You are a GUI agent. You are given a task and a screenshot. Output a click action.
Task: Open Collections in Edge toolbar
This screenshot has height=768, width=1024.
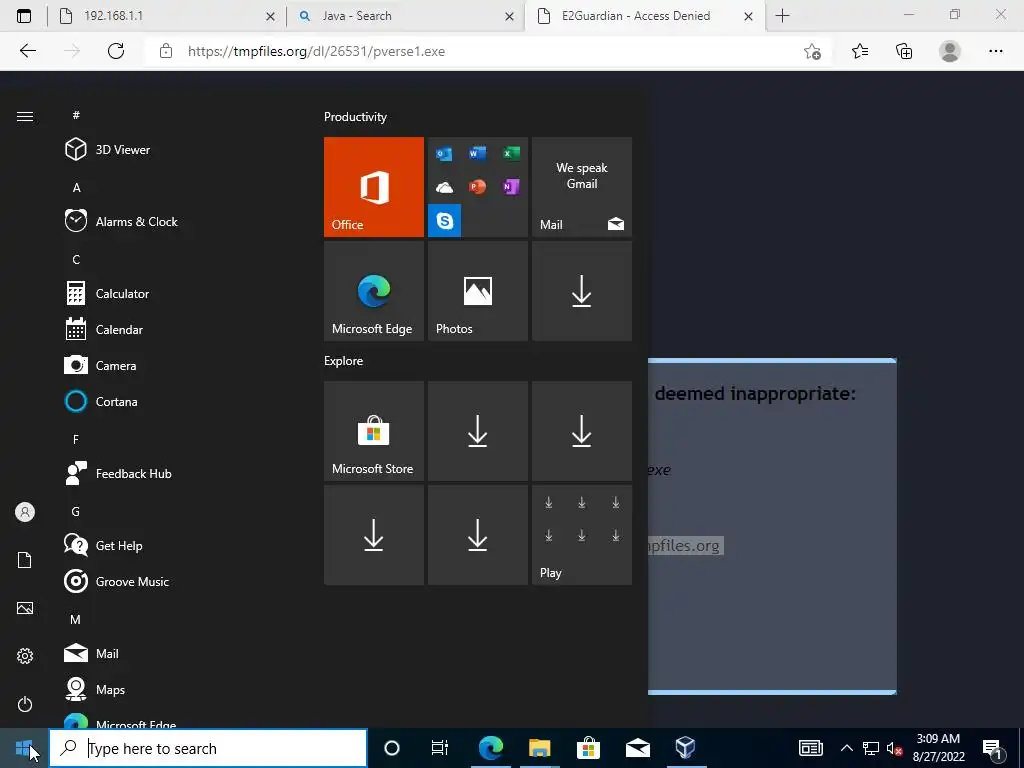point(904,51)
